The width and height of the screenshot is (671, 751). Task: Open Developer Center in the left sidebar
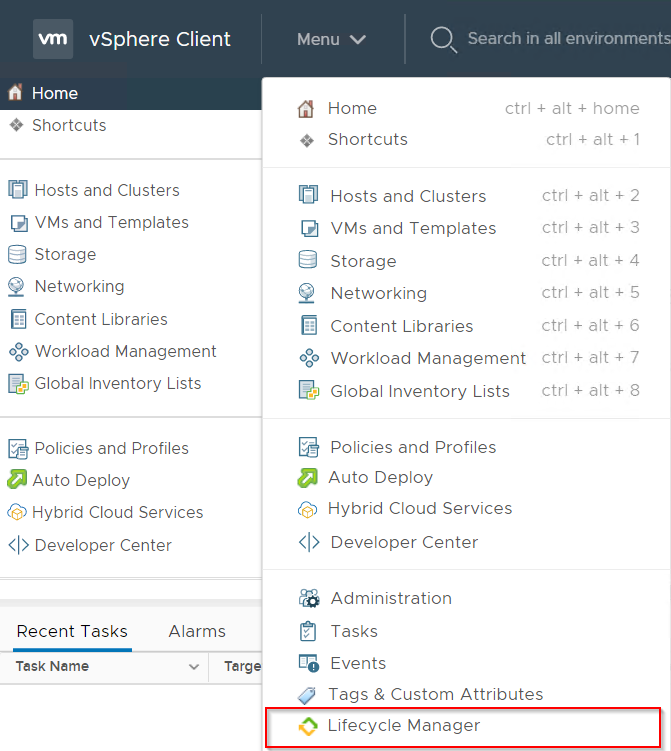click(x=102, y=545)
